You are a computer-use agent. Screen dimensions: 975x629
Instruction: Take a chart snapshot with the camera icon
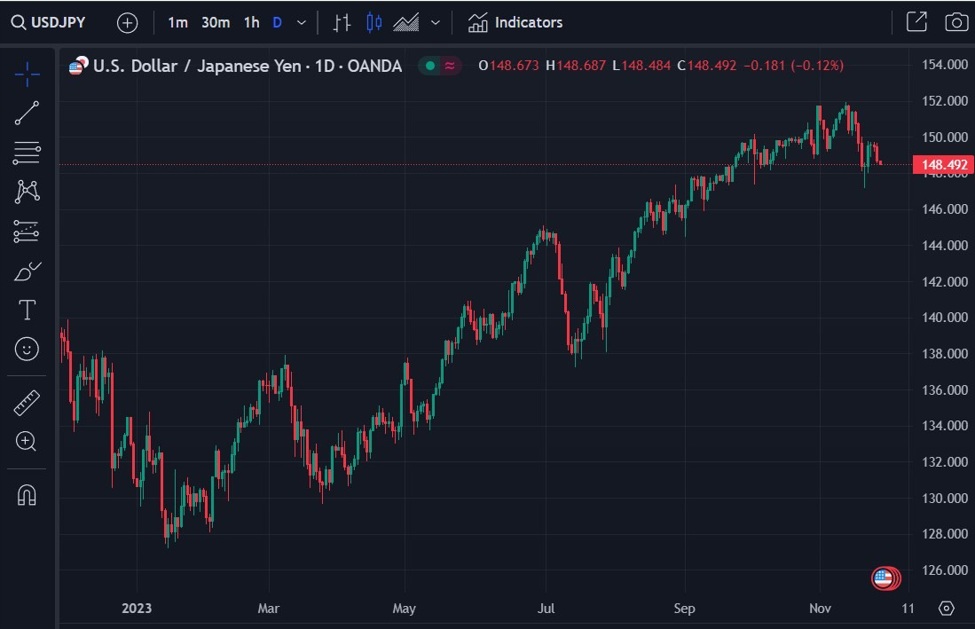pyautogui.click(x=956, y=21)
